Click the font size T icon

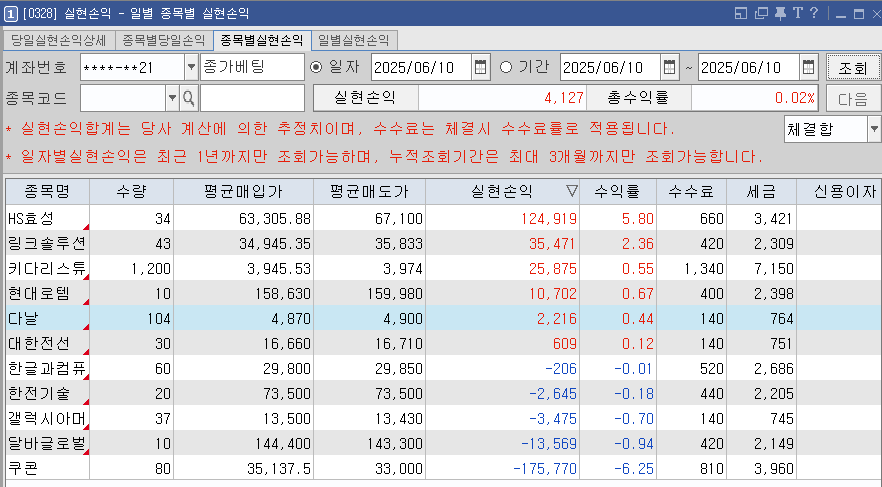[x=797, y=13]
